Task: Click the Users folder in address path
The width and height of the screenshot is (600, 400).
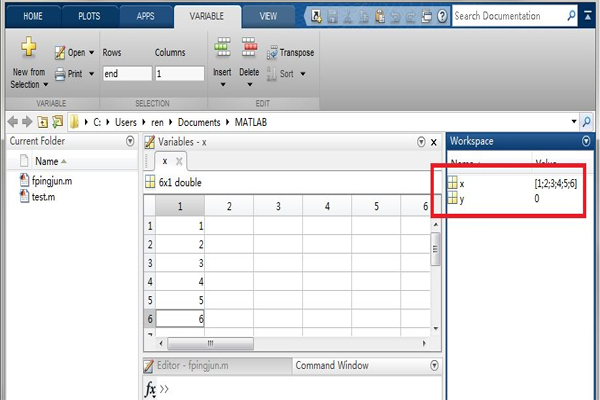Action: click(x=126, y=122)
